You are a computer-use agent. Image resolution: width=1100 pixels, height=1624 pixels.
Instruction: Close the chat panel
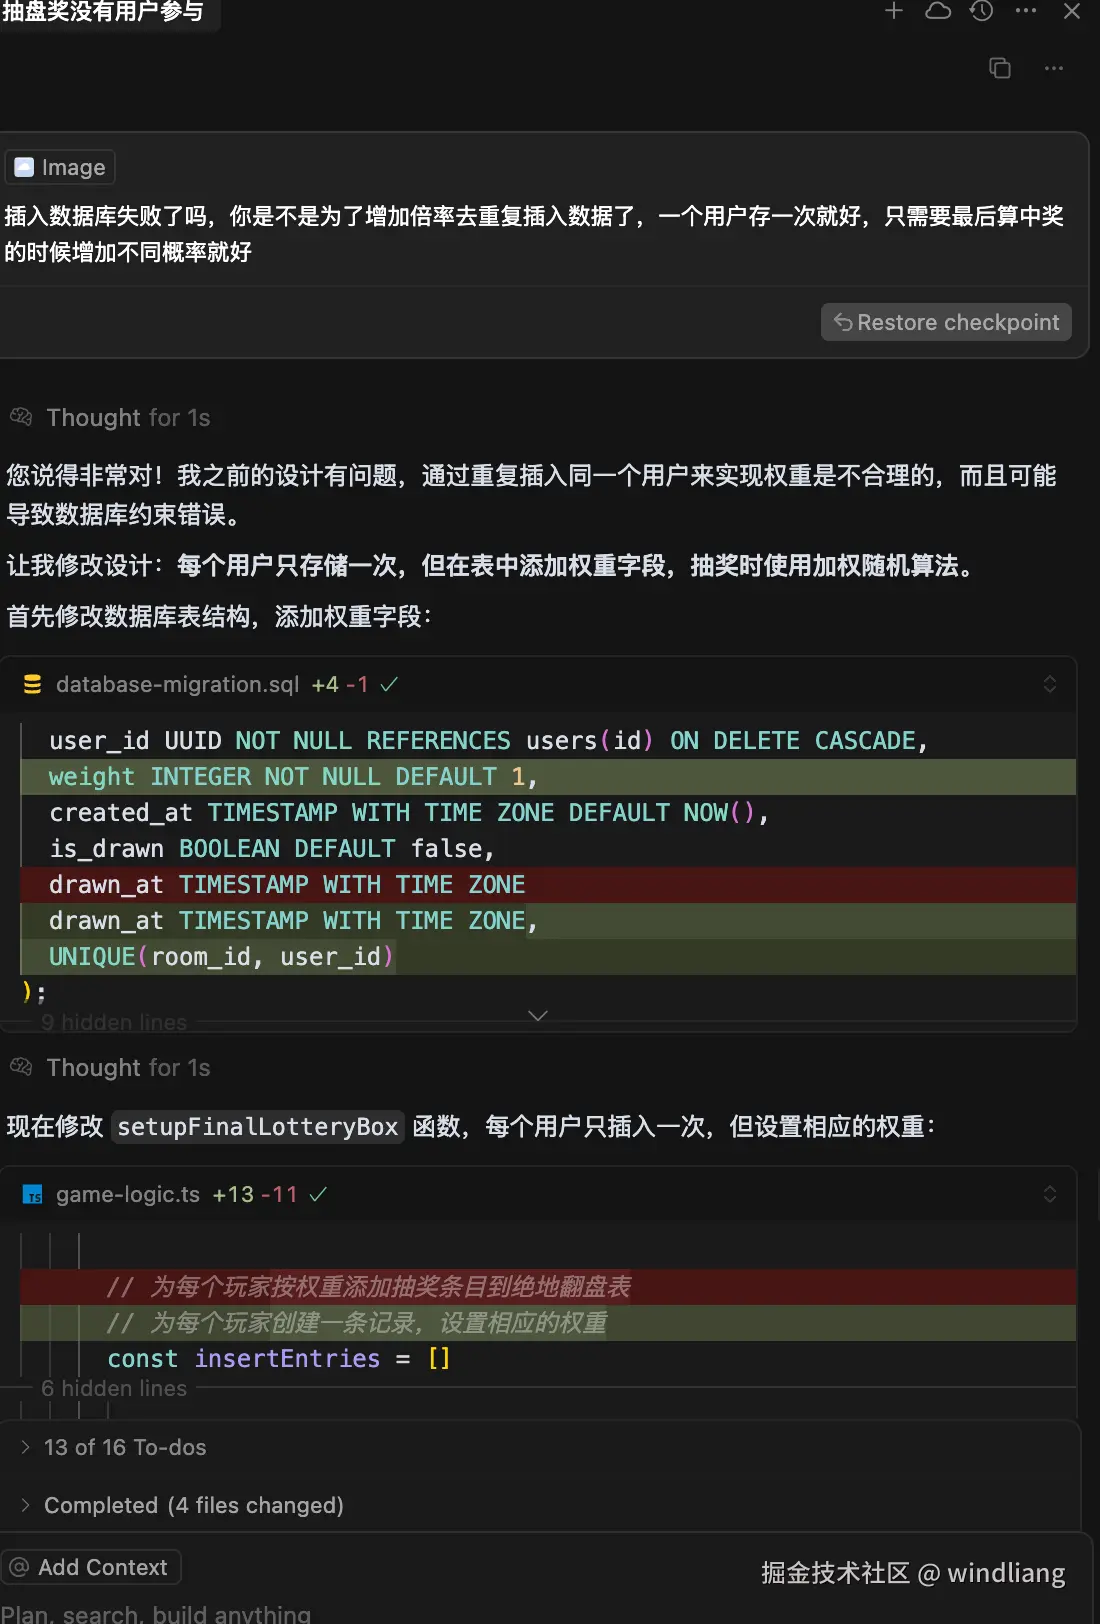(x=1071, y=11)
